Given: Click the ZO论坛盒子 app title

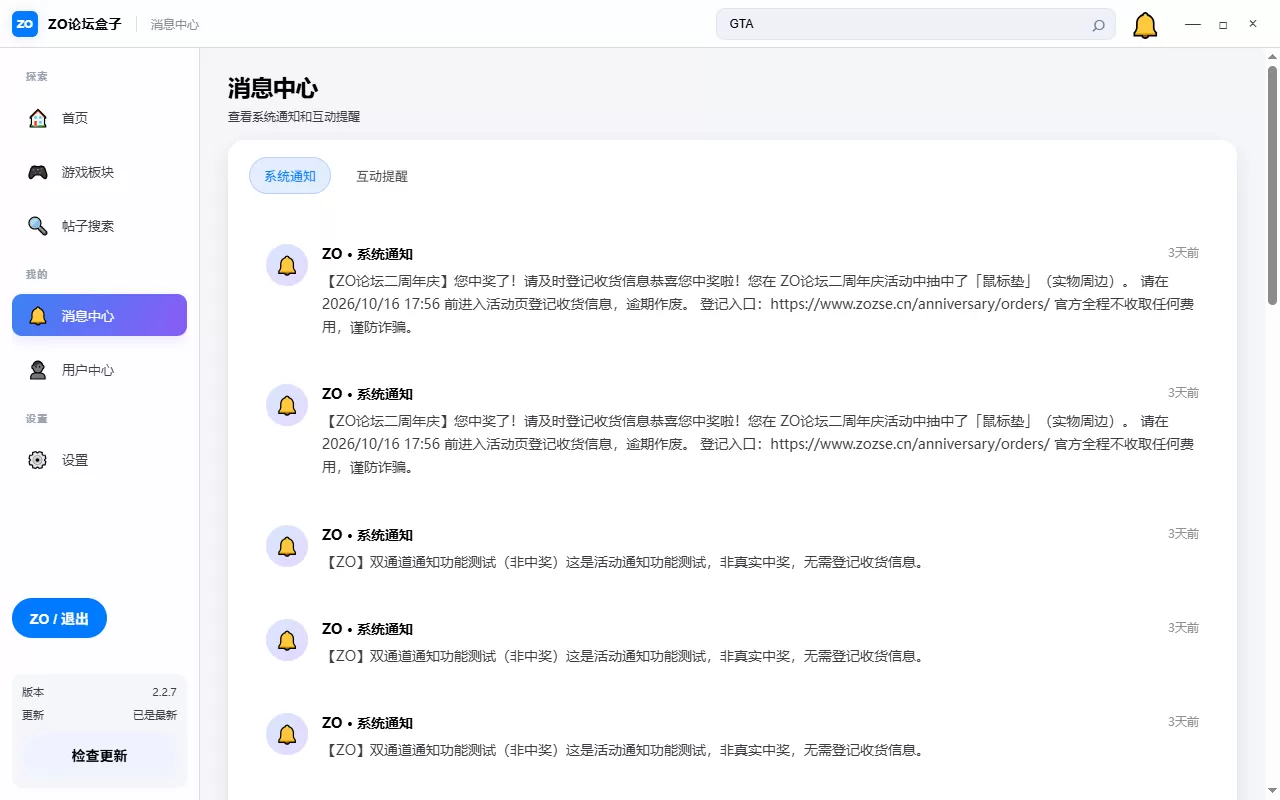Looking at the screenshot, I should click(85, 24).
